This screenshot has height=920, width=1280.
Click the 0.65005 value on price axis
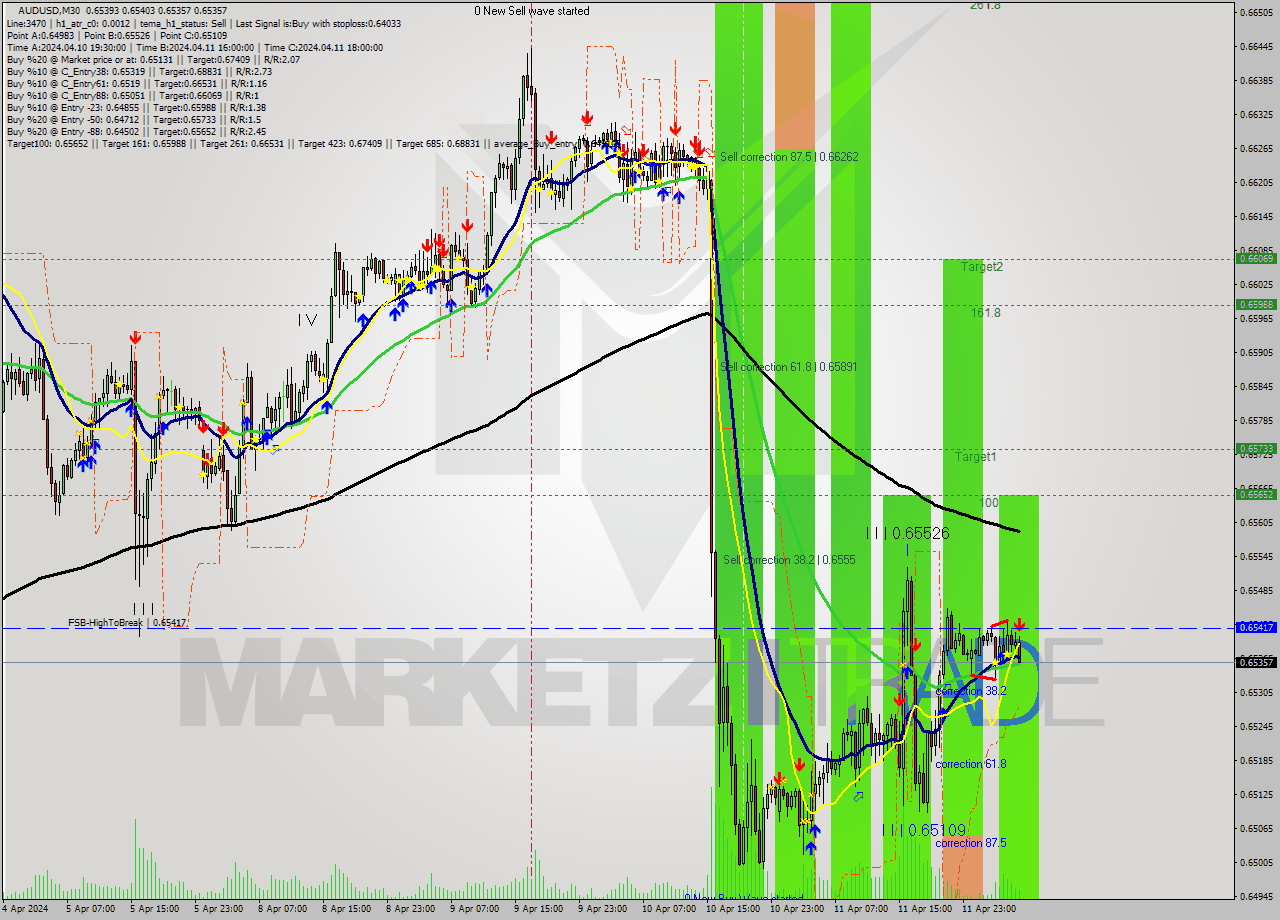click(x=1256, y=862)
